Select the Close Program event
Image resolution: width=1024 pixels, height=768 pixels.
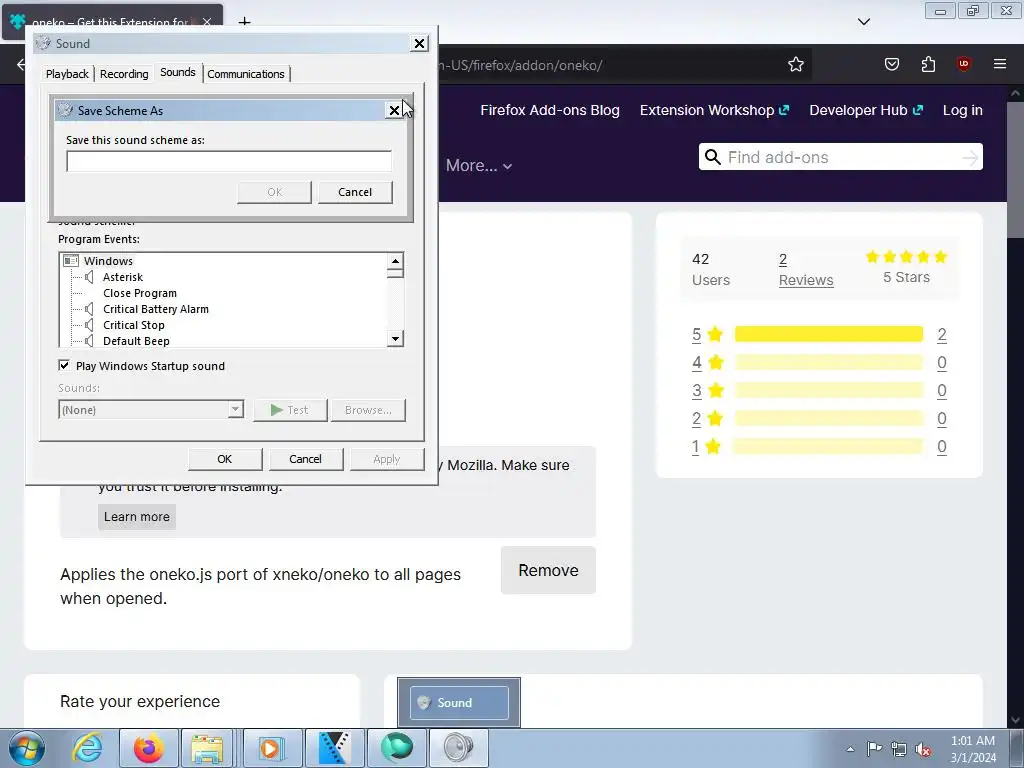click(x=140, y=293)
